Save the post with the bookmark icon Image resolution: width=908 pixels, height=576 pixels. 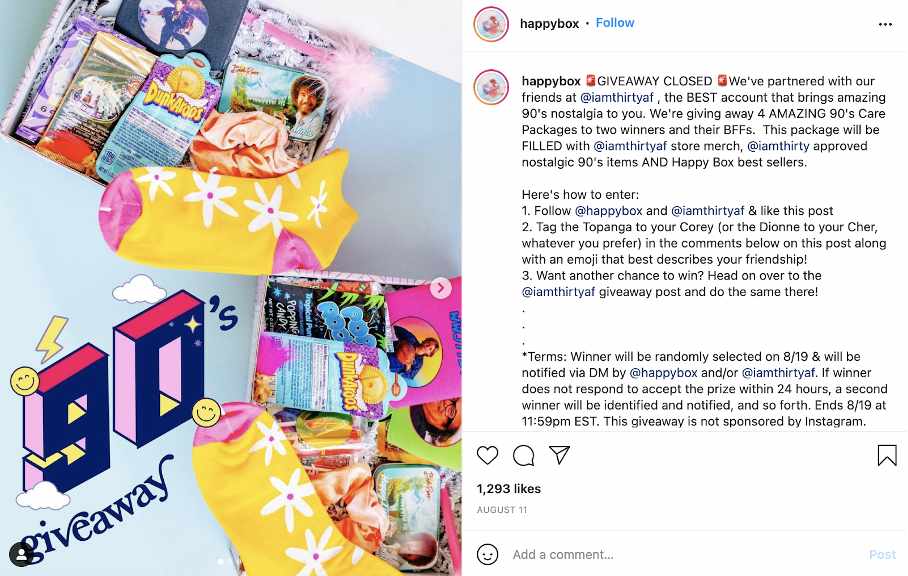coord(887,456)
